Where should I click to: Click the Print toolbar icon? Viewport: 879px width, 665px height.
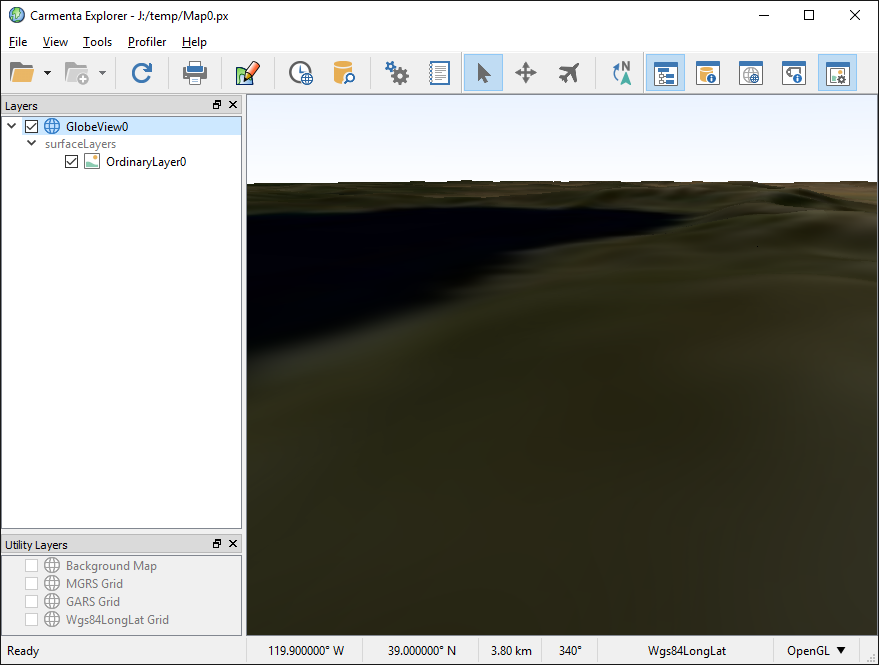click(x=194, y=73)
